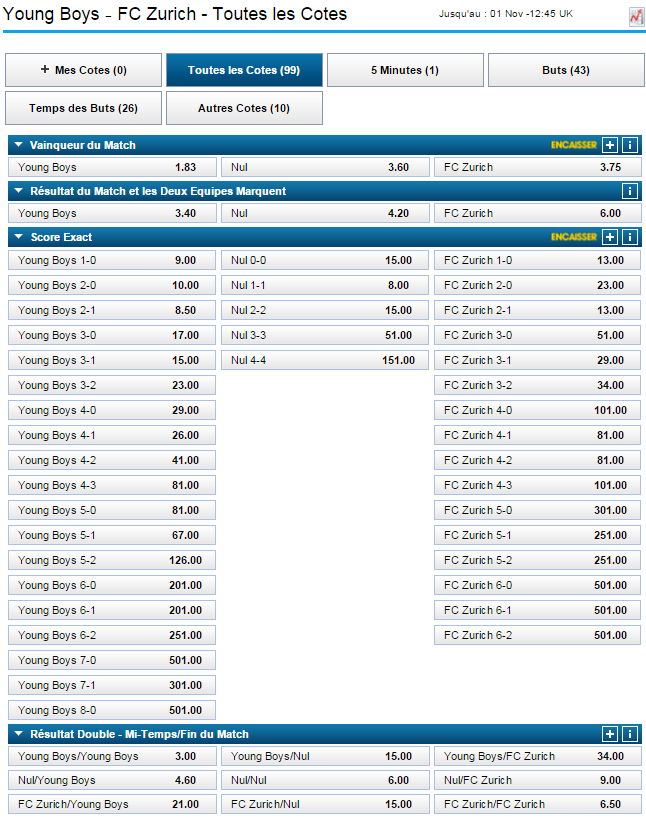Choose Nul/FC Zurich at 9.00
This screenshot has height=818, width=646.
pyautogui.click(x=537, y=780)
